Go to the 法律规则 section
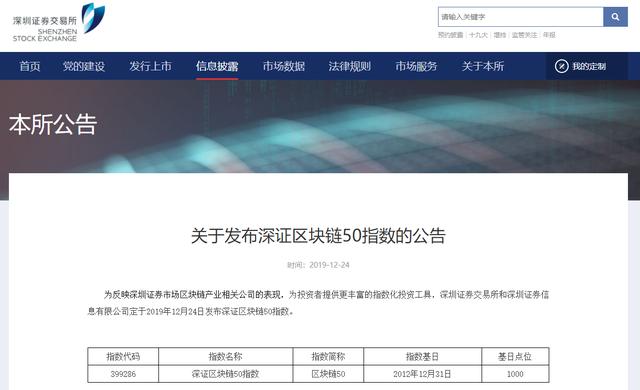This screenshot has width=640, height=390. [349, 66]
